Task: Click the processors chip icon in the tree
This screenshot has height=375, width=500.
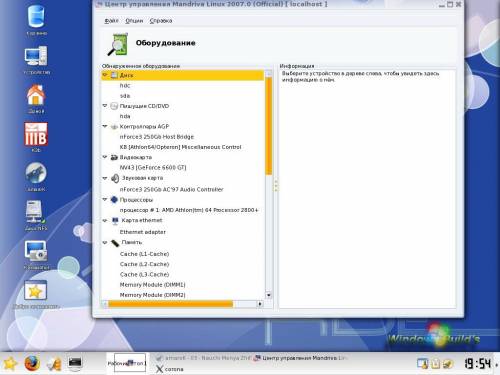Action: coord(114,200)
